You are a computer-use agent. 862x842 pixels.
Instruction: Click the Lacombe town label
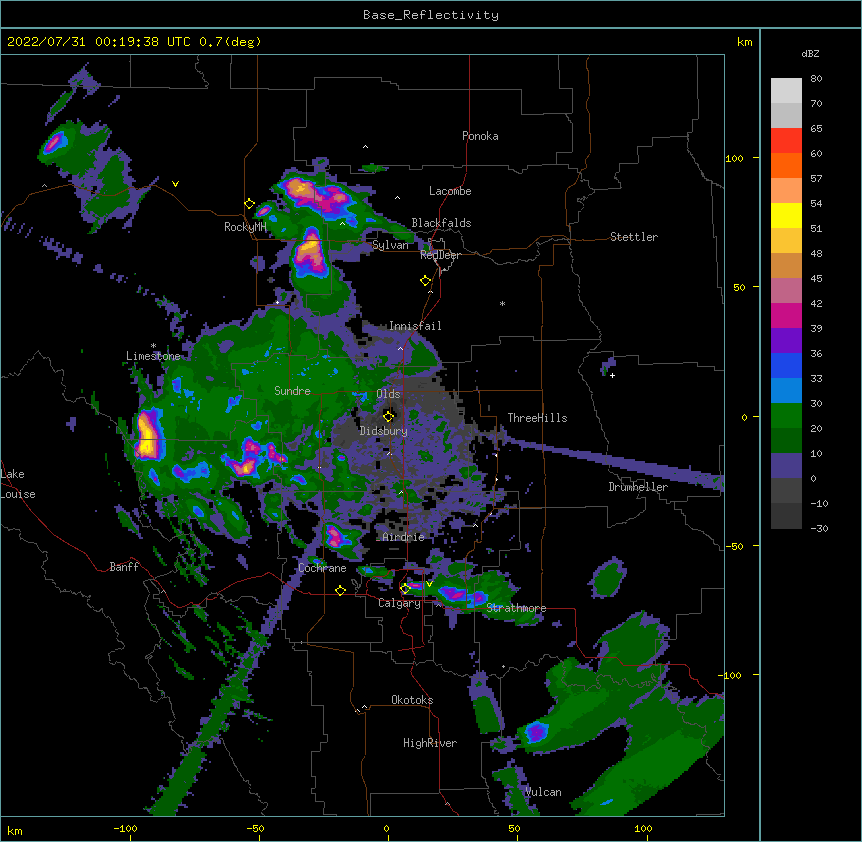click(x=450, y=191)
